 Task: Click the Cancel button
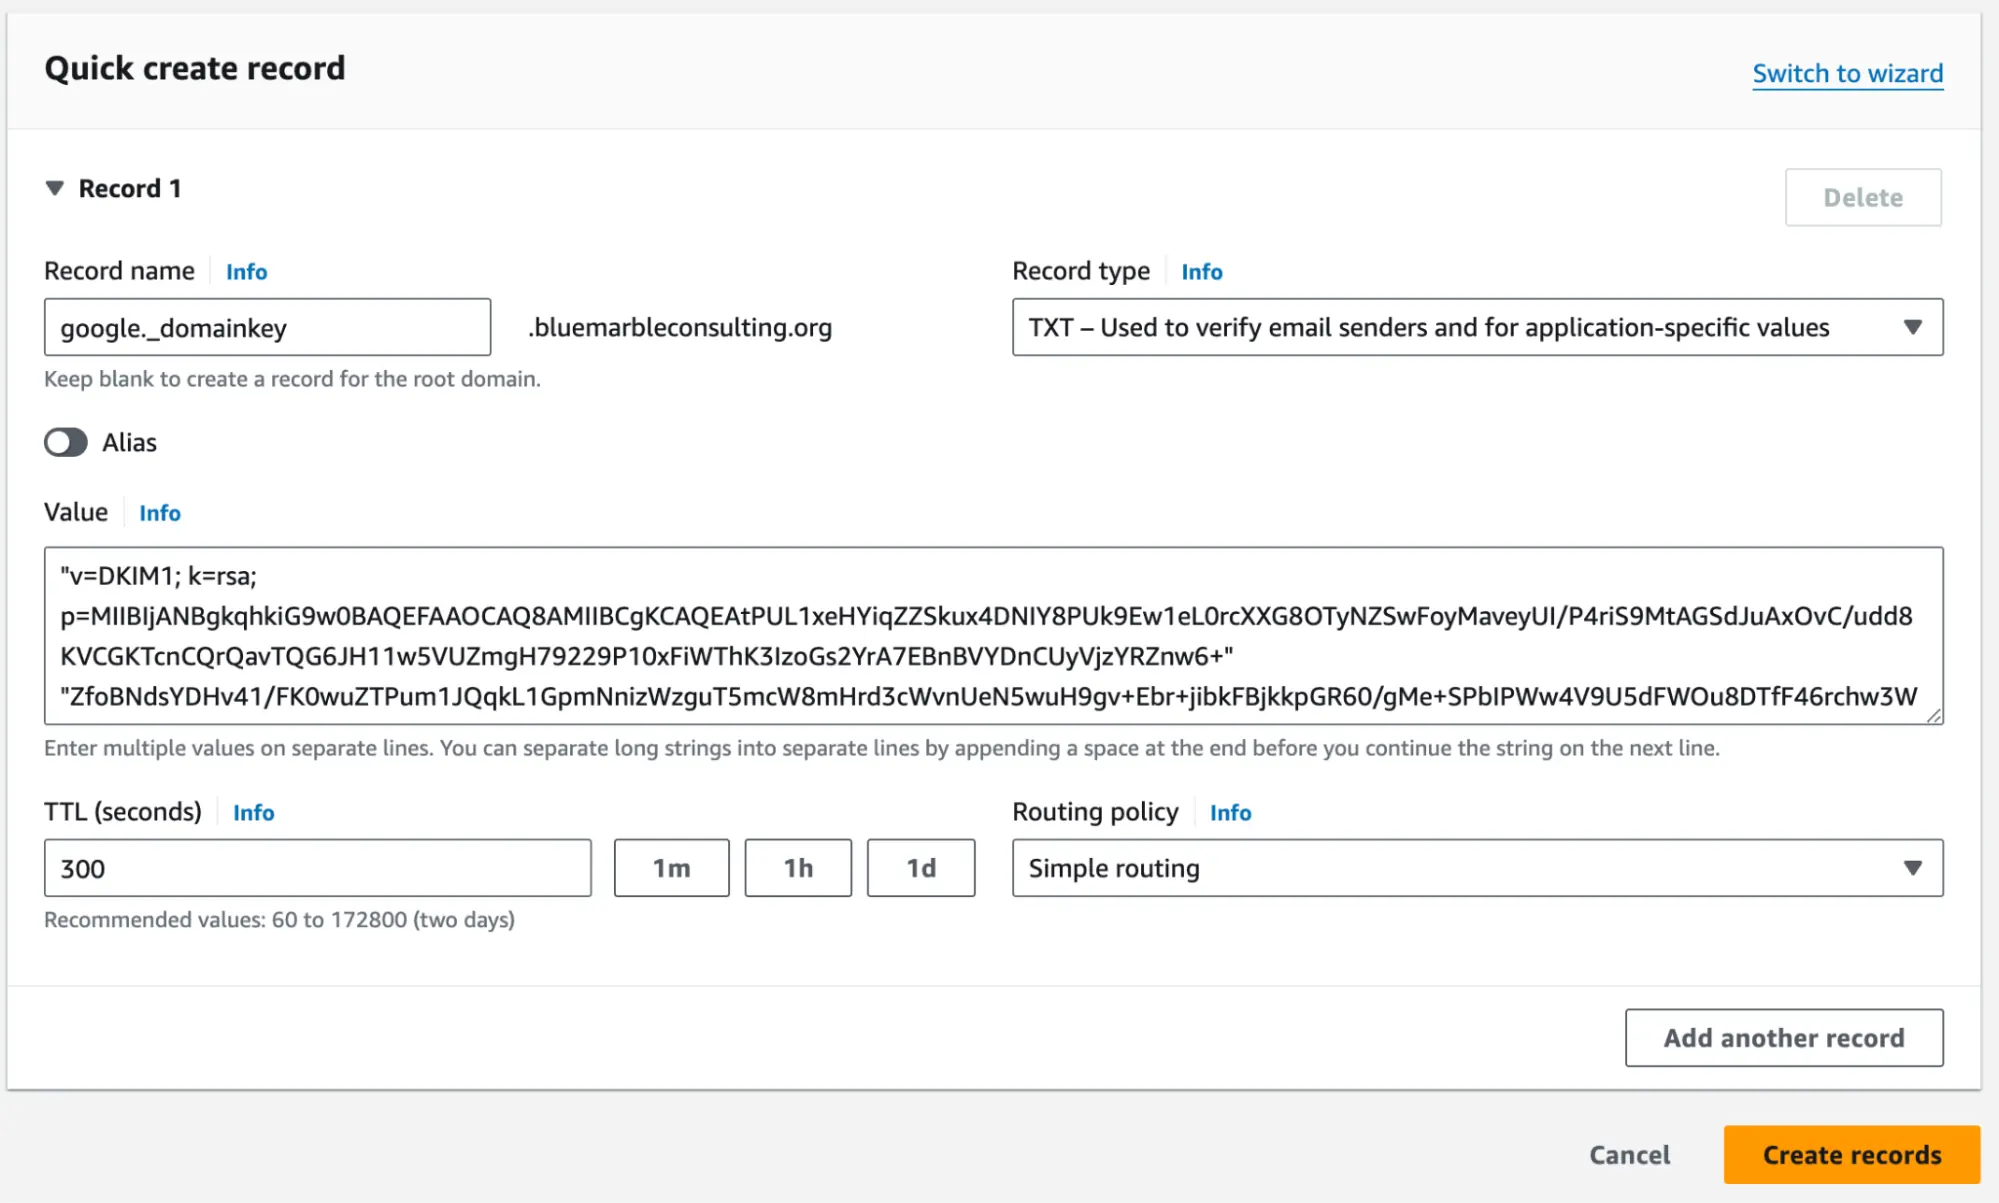[x=1629, y=1154]
